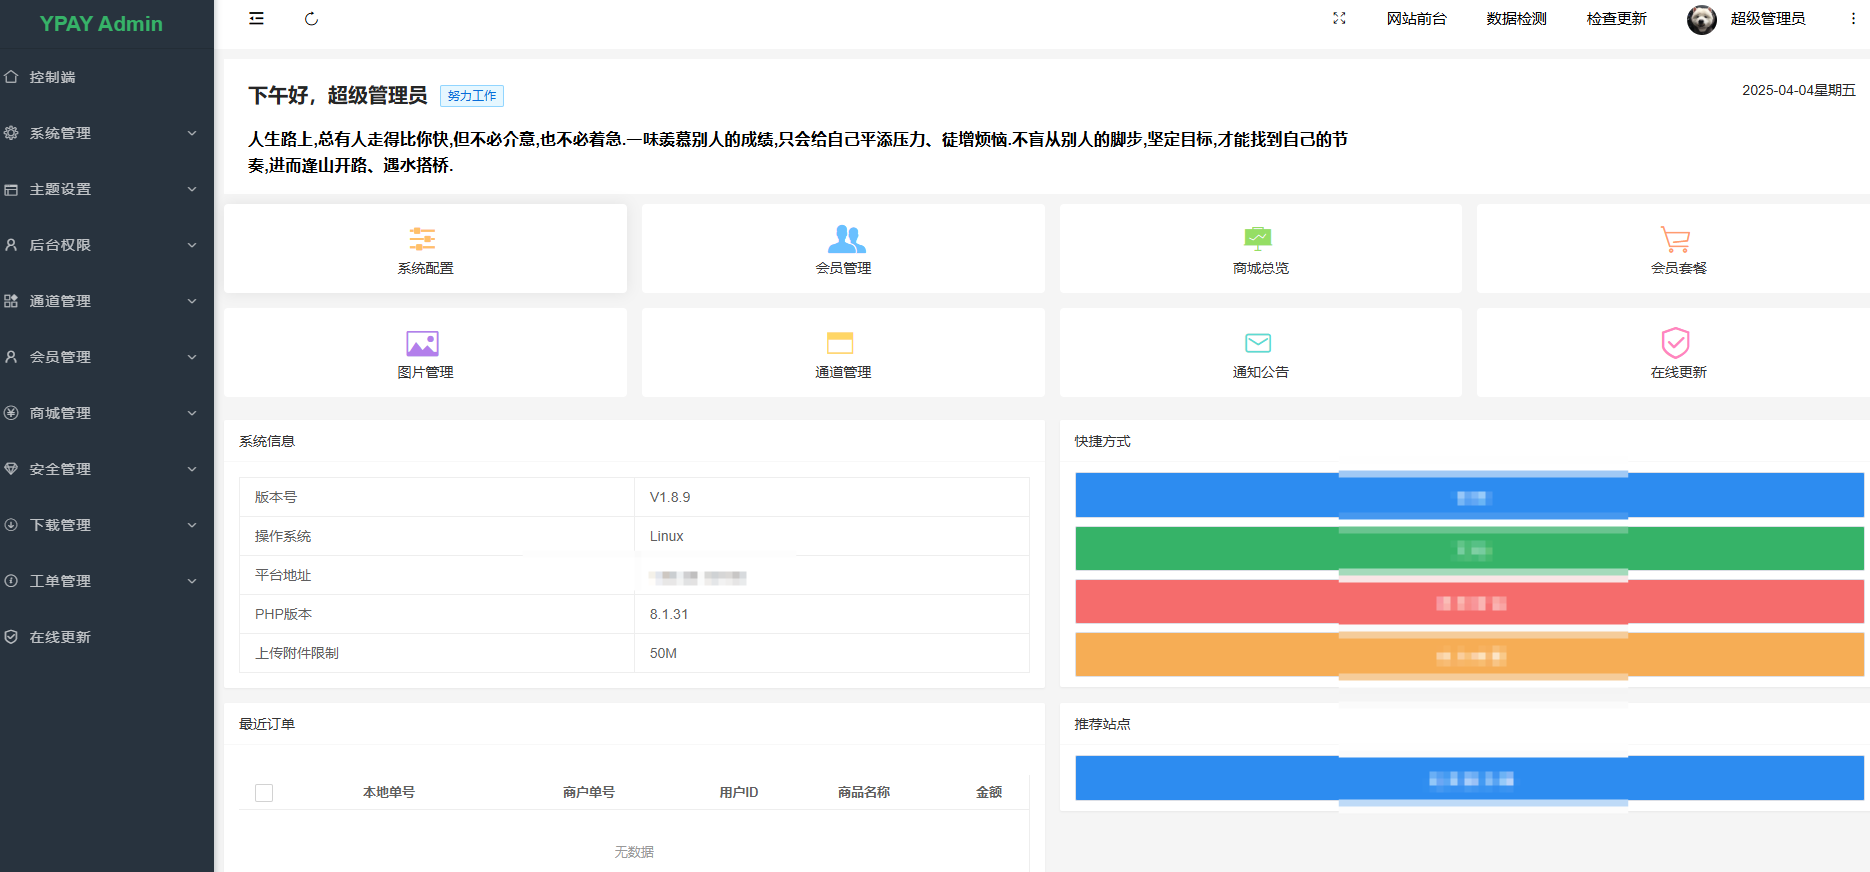Click the 努力工作 tag badge
The width and height of the screenshot is (1870, 872).
tap(472, 96)
